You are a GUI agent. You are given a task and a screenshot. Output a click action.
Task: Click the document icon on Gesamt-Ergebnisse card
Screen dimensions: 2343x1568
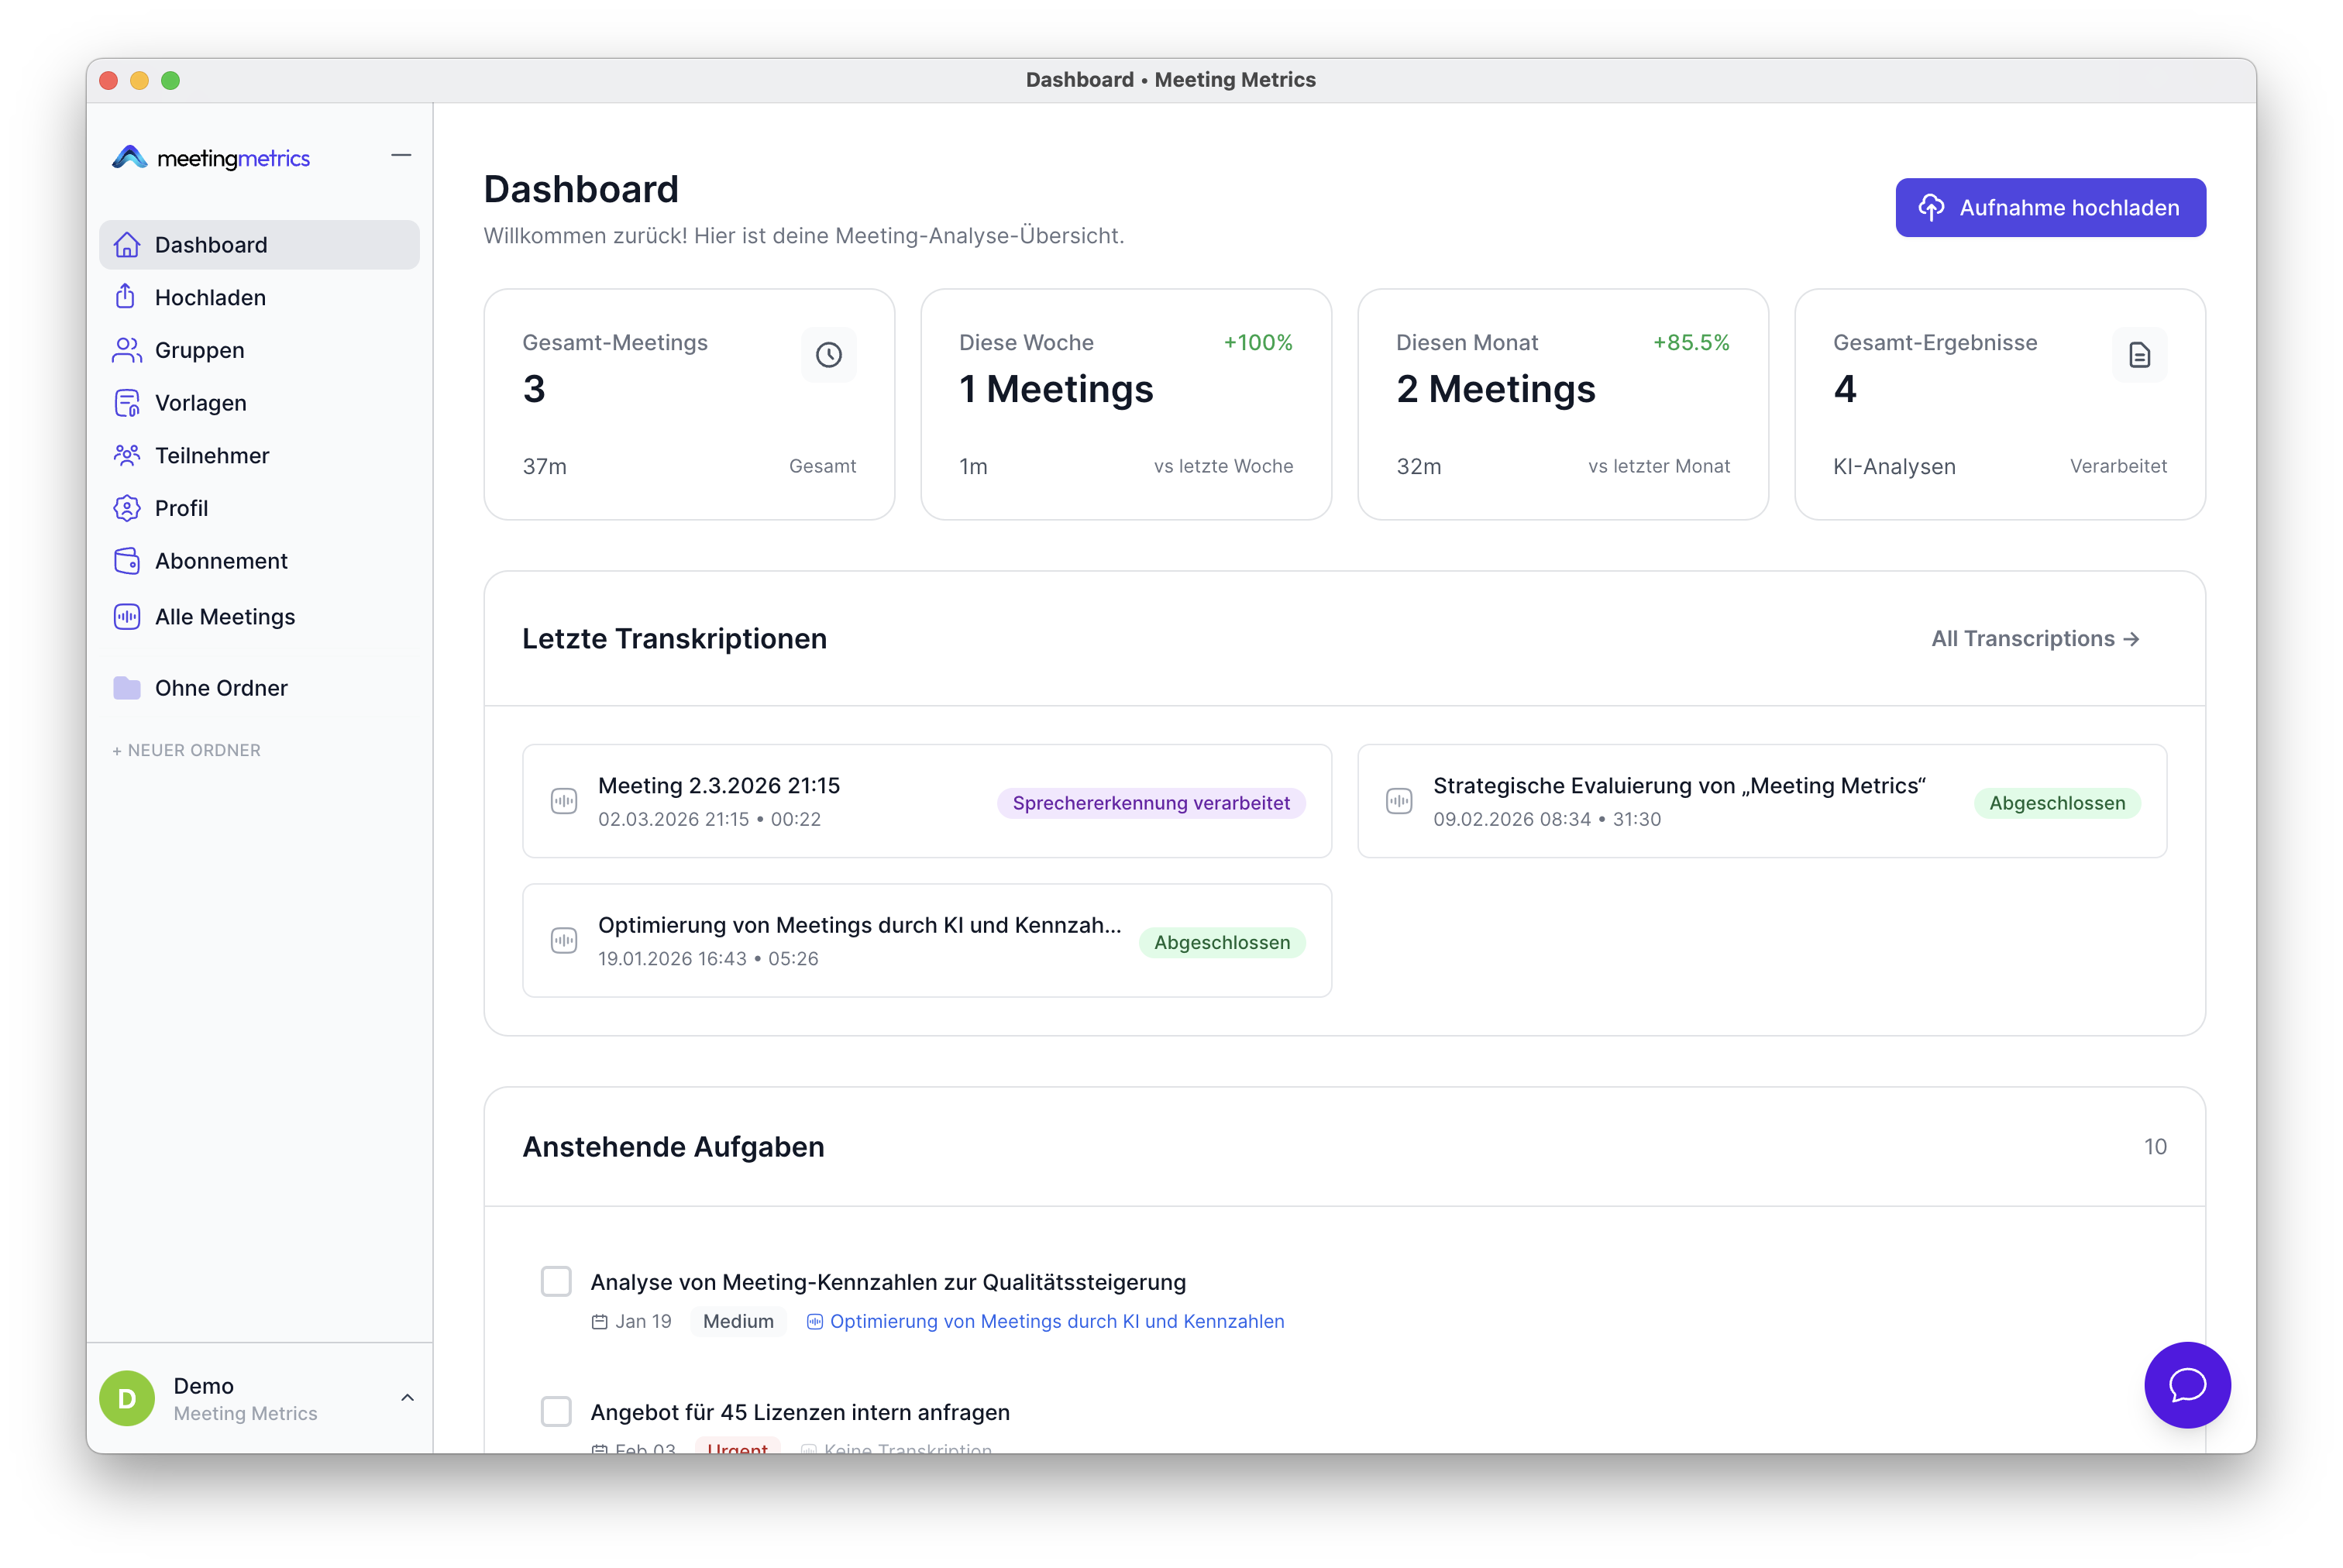[x=2139, y=355]
